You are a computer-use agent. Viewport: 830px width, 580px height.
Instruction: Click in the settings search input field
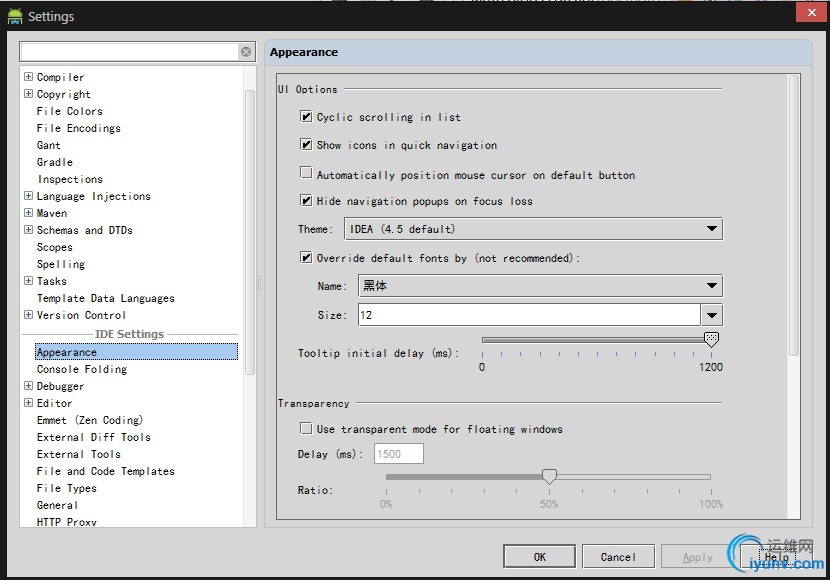pos(128,51)
